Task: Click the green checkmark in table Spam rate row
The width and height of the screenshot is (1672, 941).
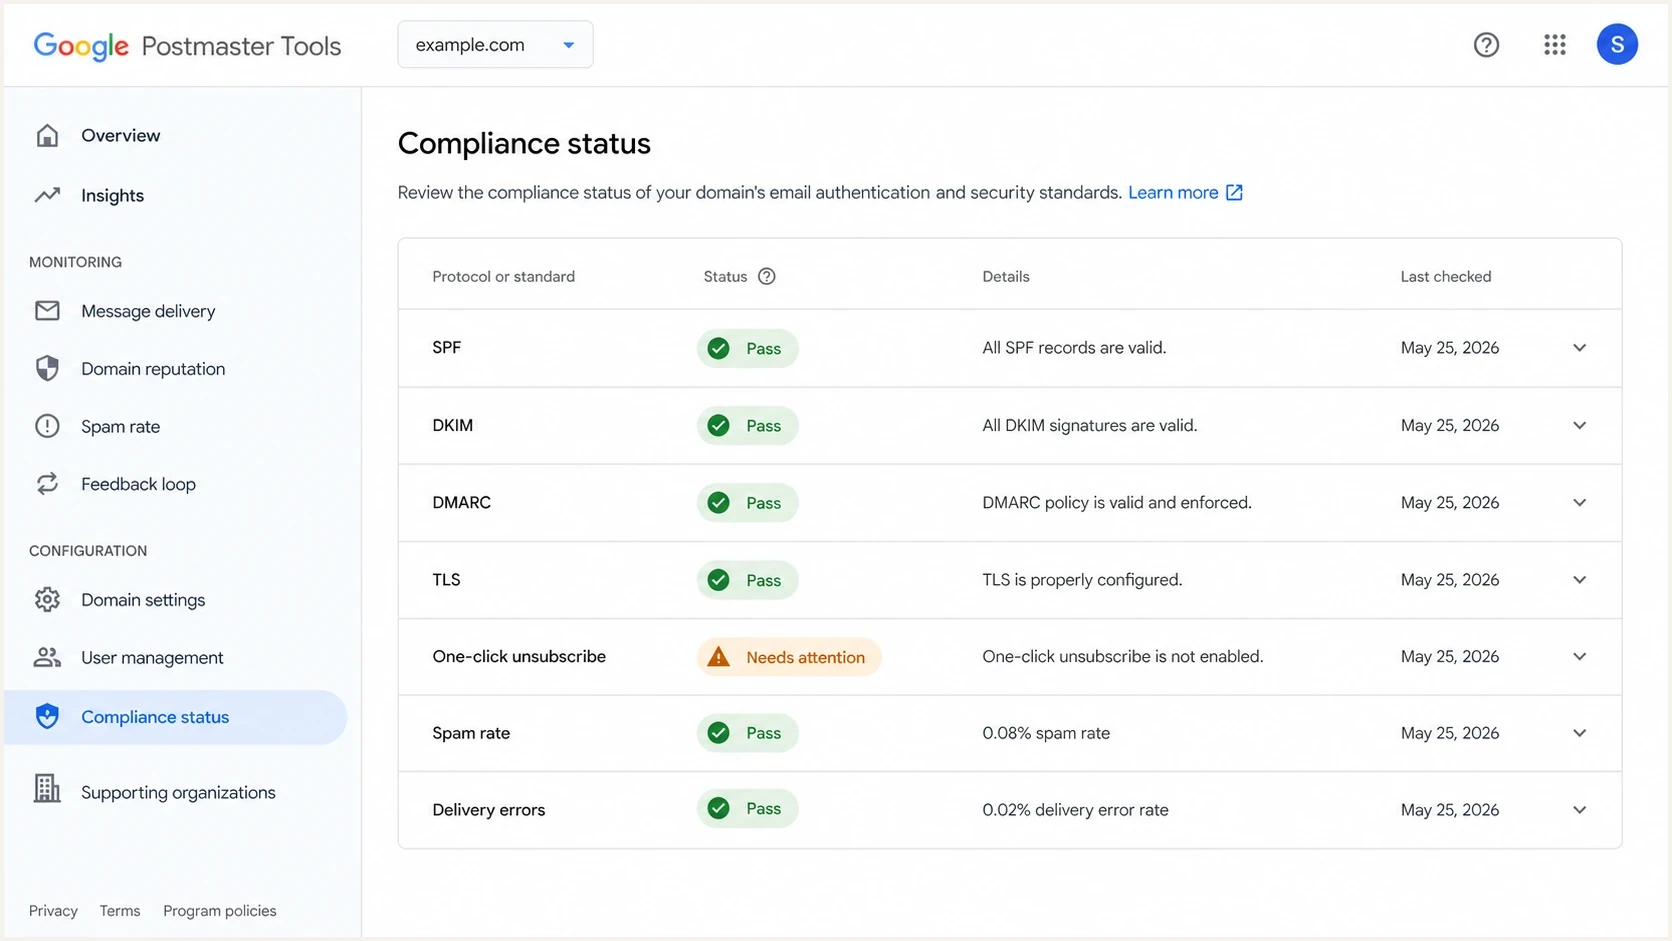Action: [x=718, y=733]
